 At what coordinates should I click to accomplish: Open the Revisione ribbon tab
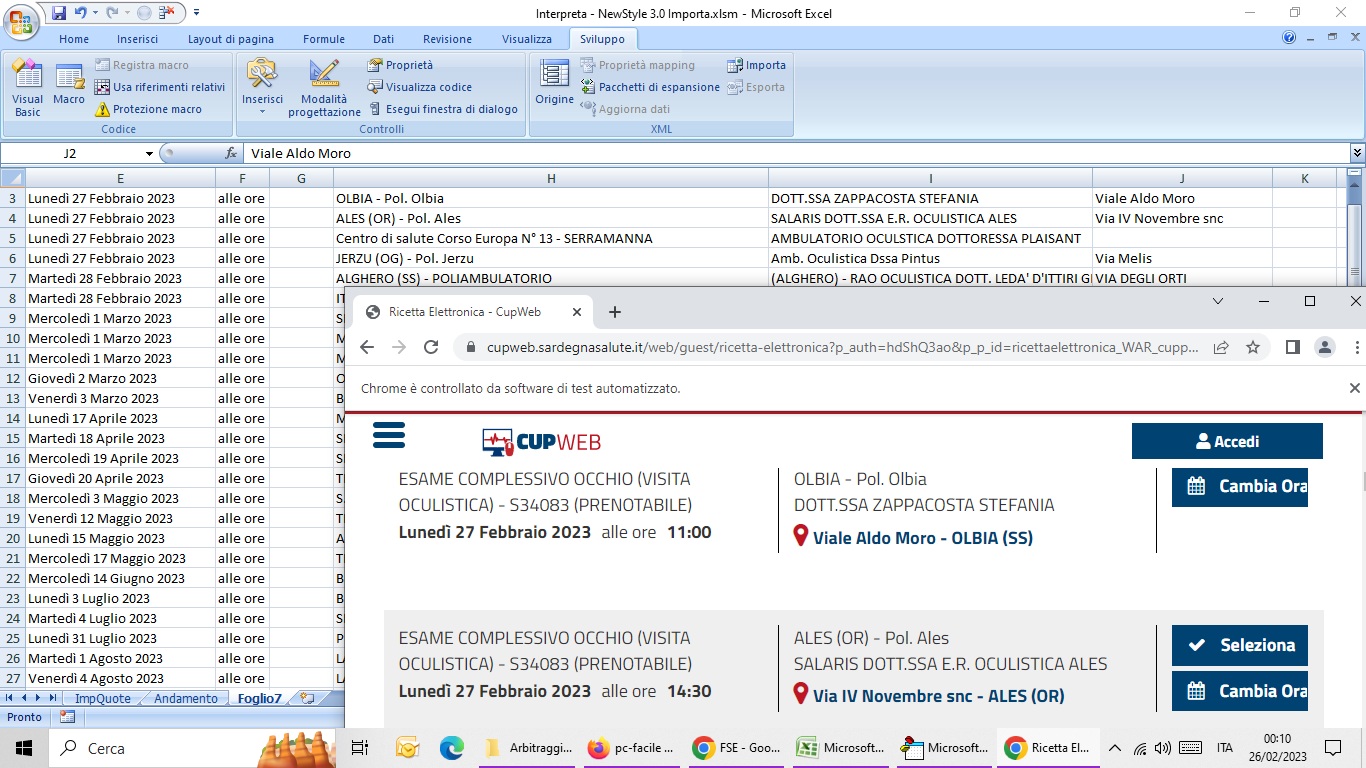(x=447, y=39)
